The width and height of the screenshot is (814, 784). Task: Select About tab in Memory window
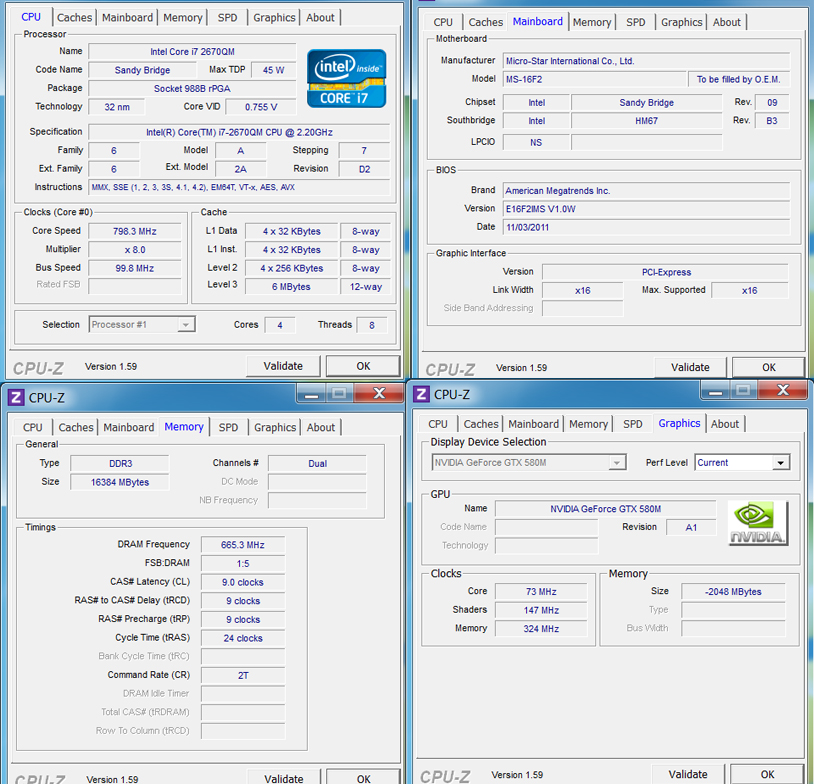pyautogui.click(x=320, y=427)
